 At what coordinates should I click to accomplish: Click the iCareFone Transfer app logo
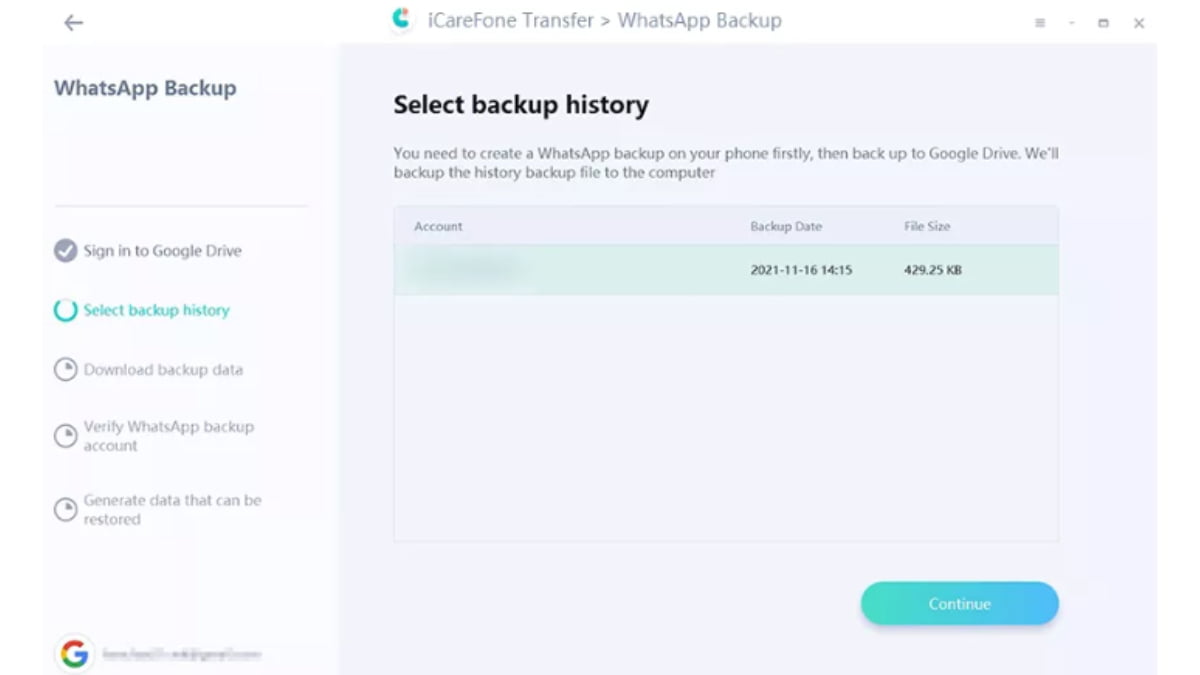coord(403,19)
